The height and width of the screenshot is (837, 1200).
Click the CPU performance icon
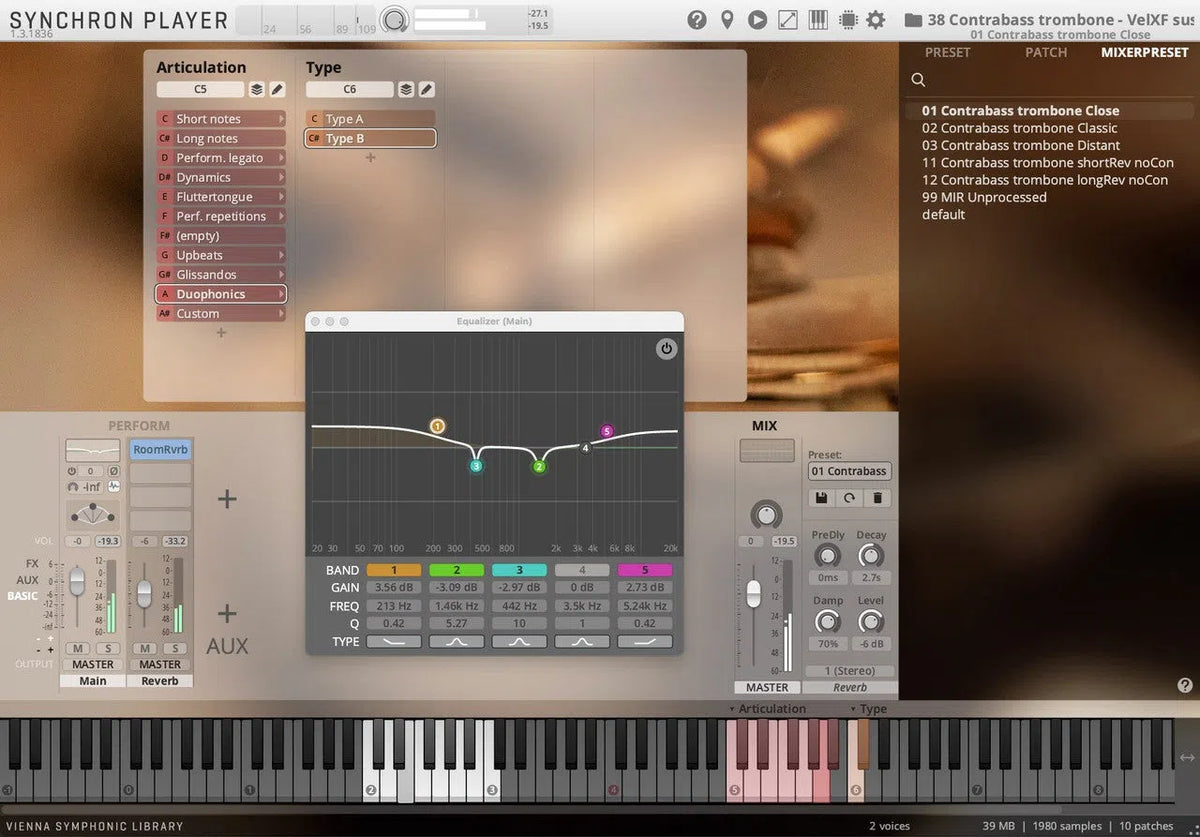[x=847, y=19]
